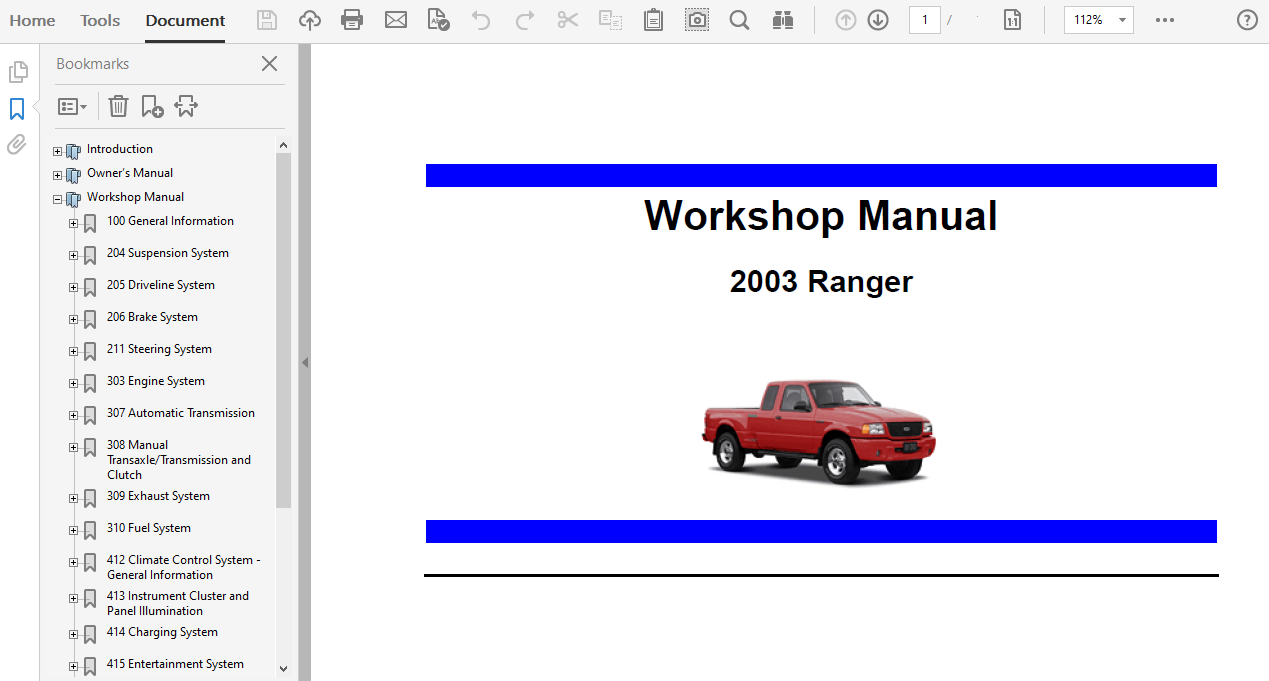Click the Send by email envelope icon
The height and width of the screenshot is (681, 1269).
[396, 20]
